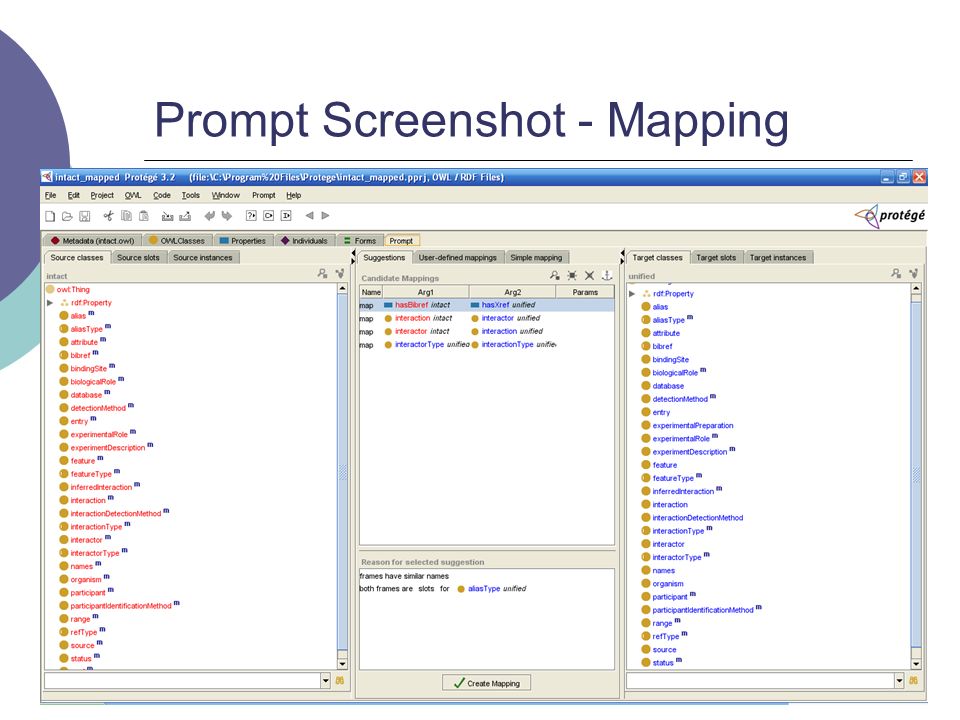This screenshot has width=960, height=720.
Task: Click the anchor icon above Candidate Mappings
Action: [x=607, y=276]
